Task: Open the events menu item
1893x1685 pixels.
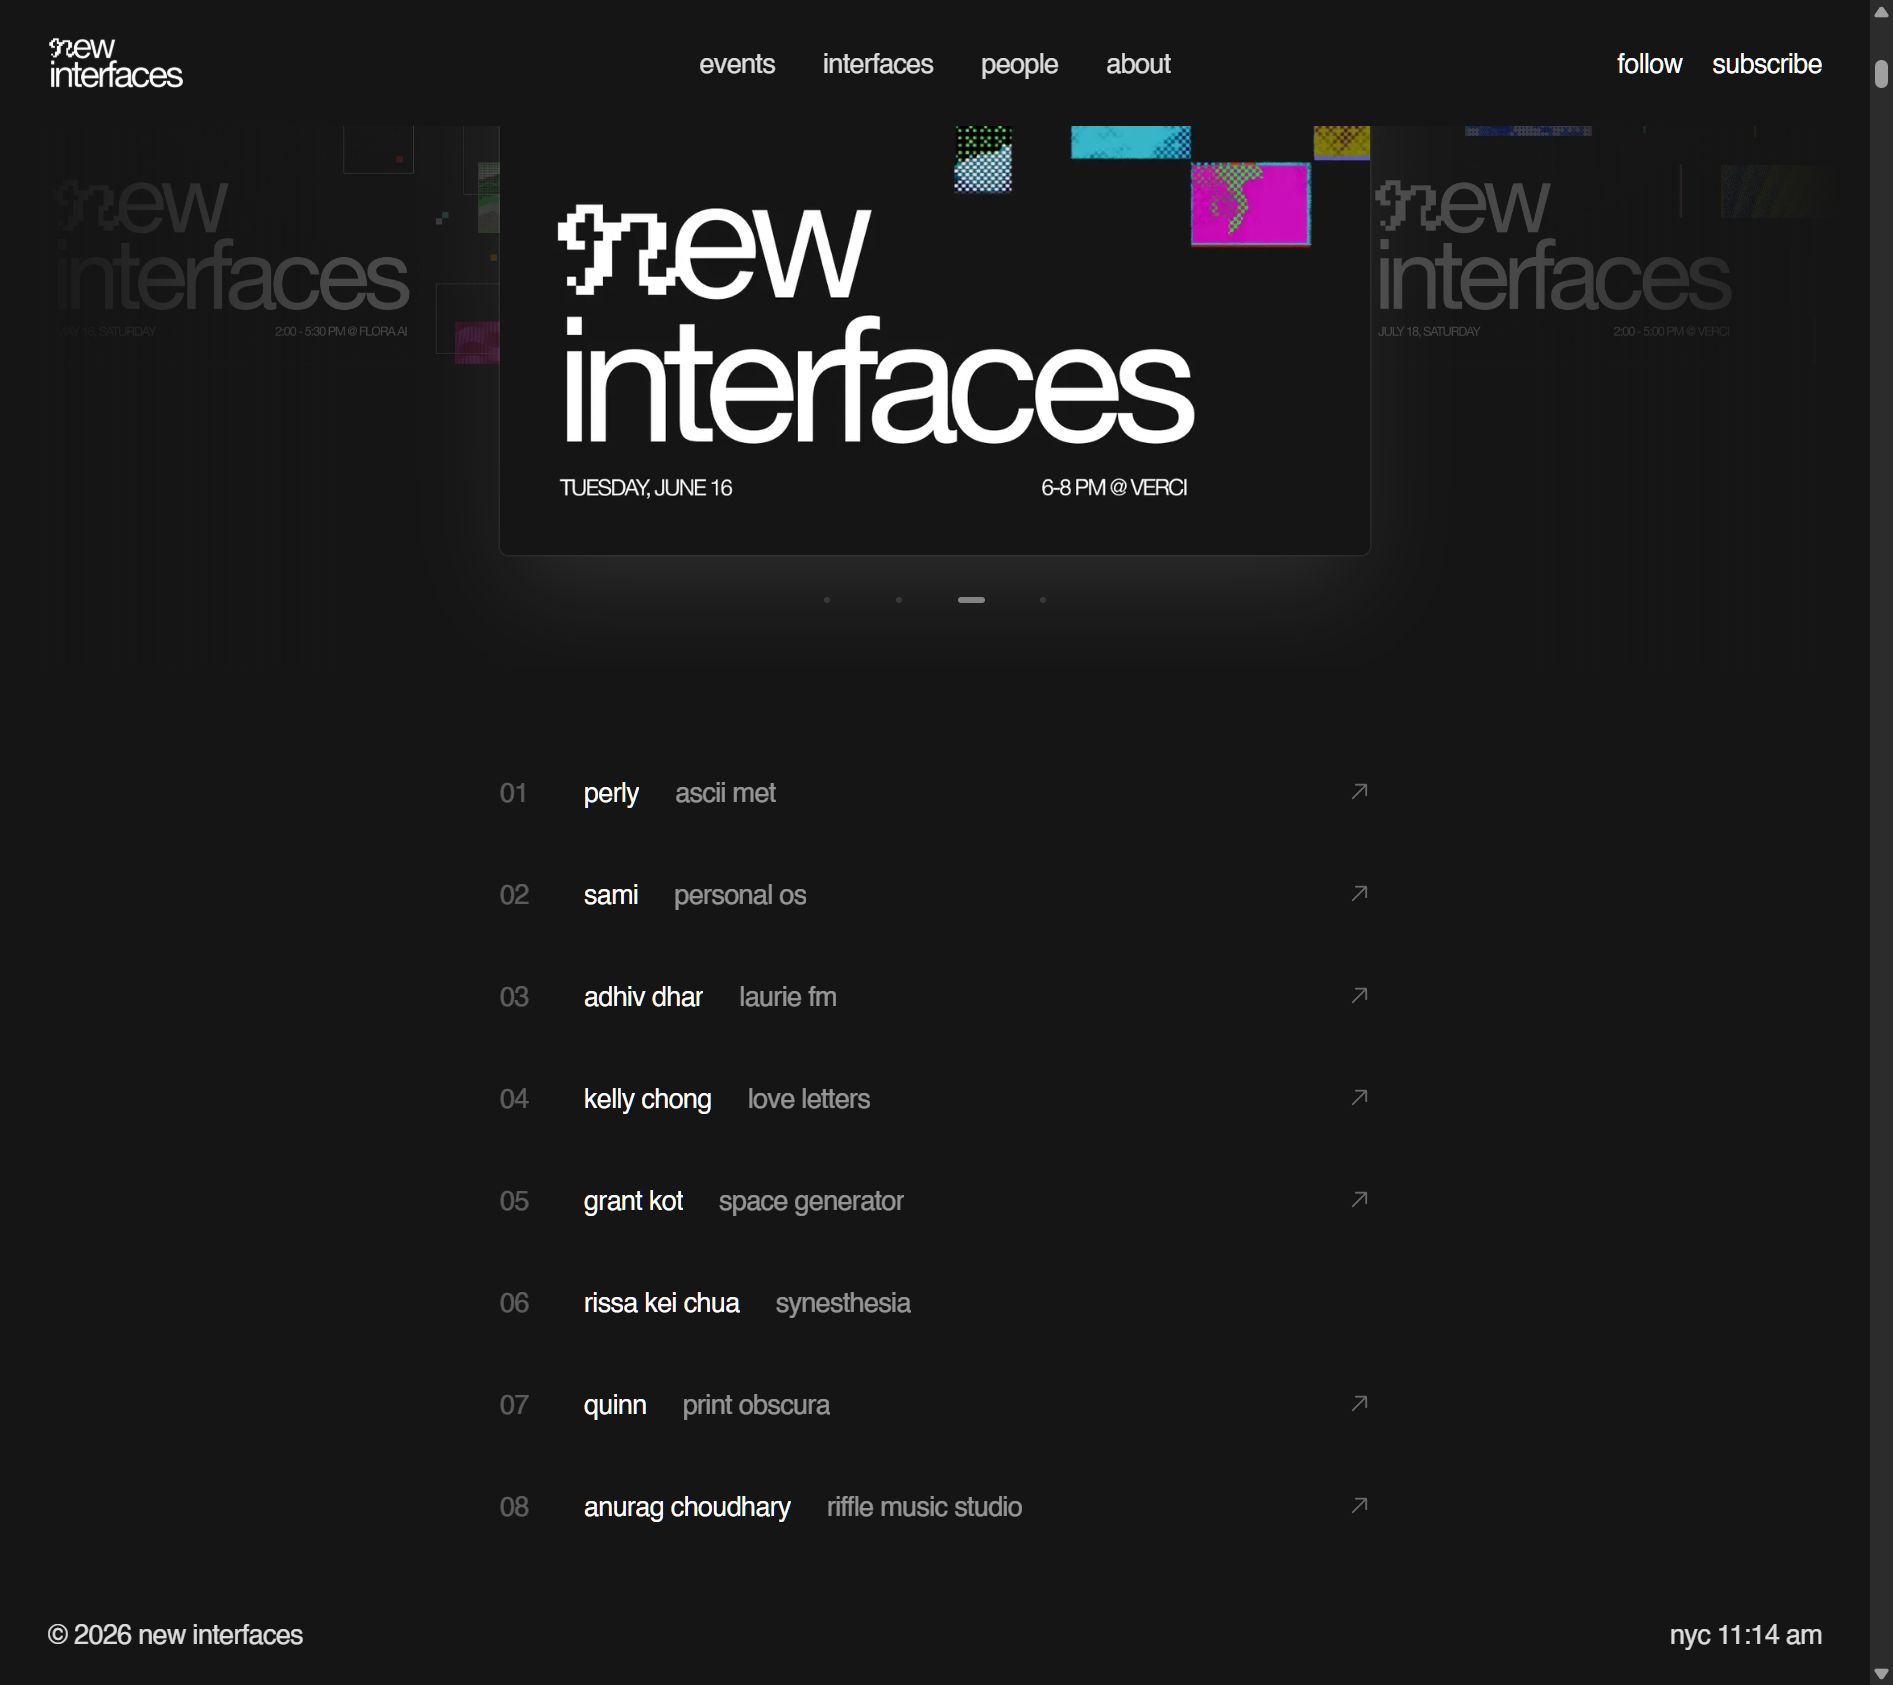Action: pyautogui.click(x=737, y=64)
